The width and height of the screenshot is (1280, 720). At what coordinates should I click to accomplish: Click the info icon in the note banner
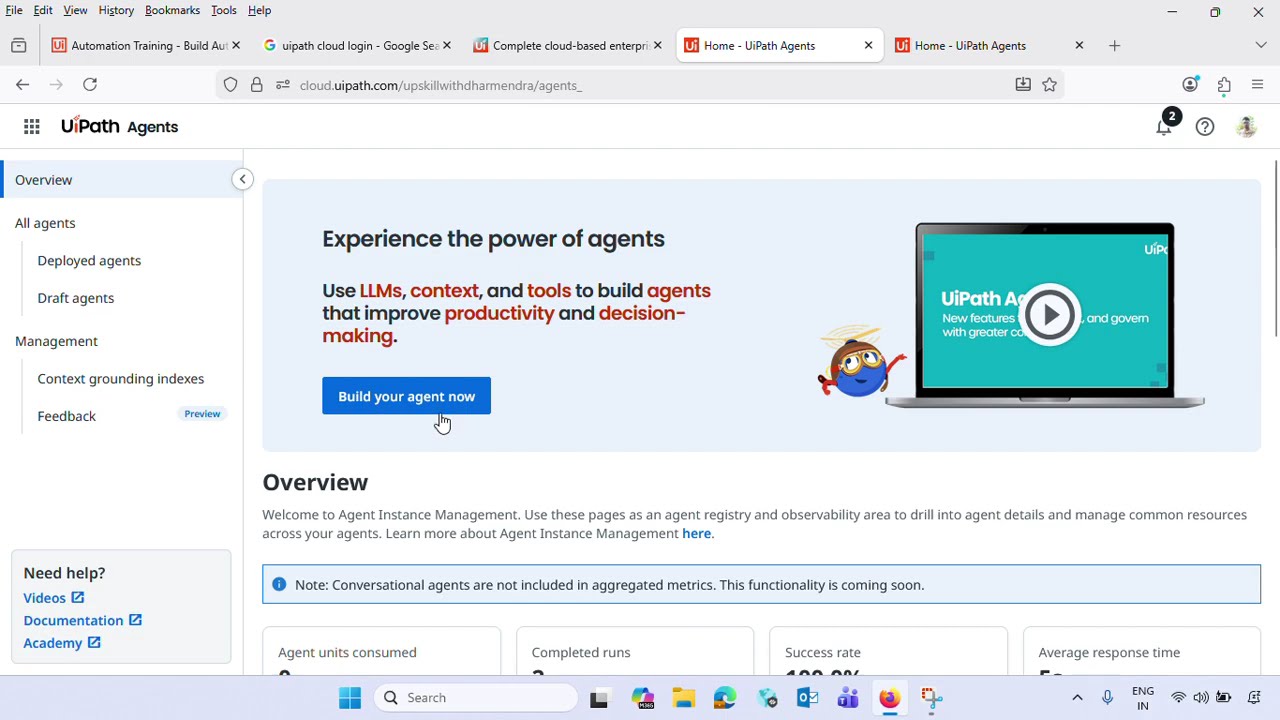coord(279,584)
